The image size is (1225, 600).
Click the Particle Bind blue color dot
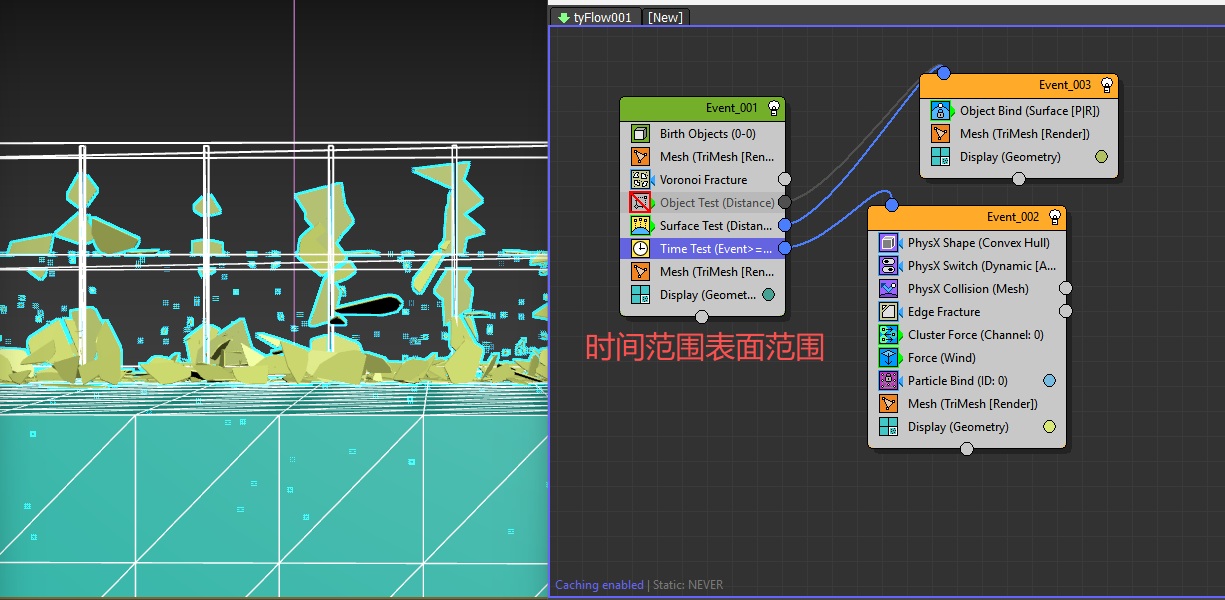point(1049,381)
